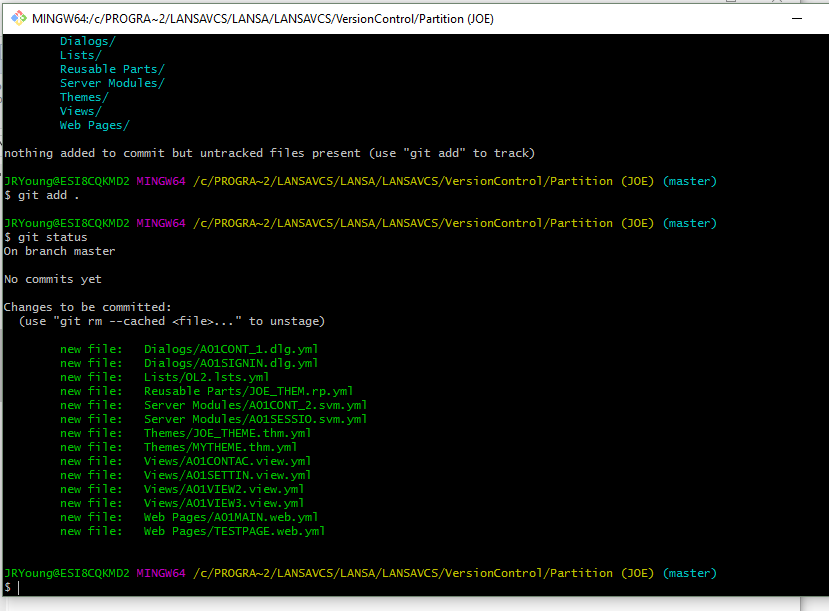Screen dimensions: 829x611
Task: Click the Git Bash icon in the title bar
Action: pos(18,17)
